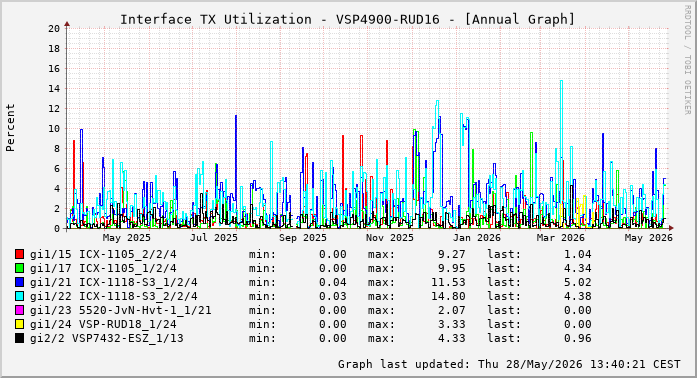697x378 pixels.
Task: Click the 'Percent' y-axis label
Action: 10,128
